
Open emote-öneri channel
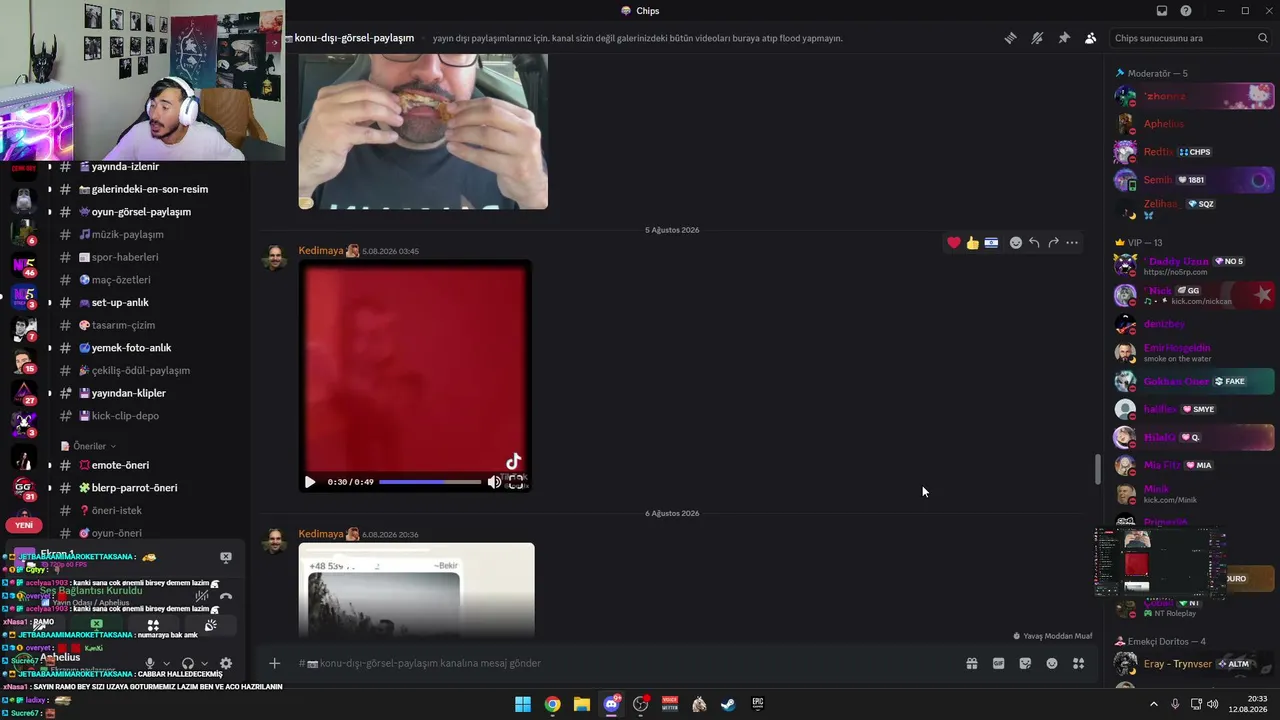pyautogui.click(x=120, y=465)
